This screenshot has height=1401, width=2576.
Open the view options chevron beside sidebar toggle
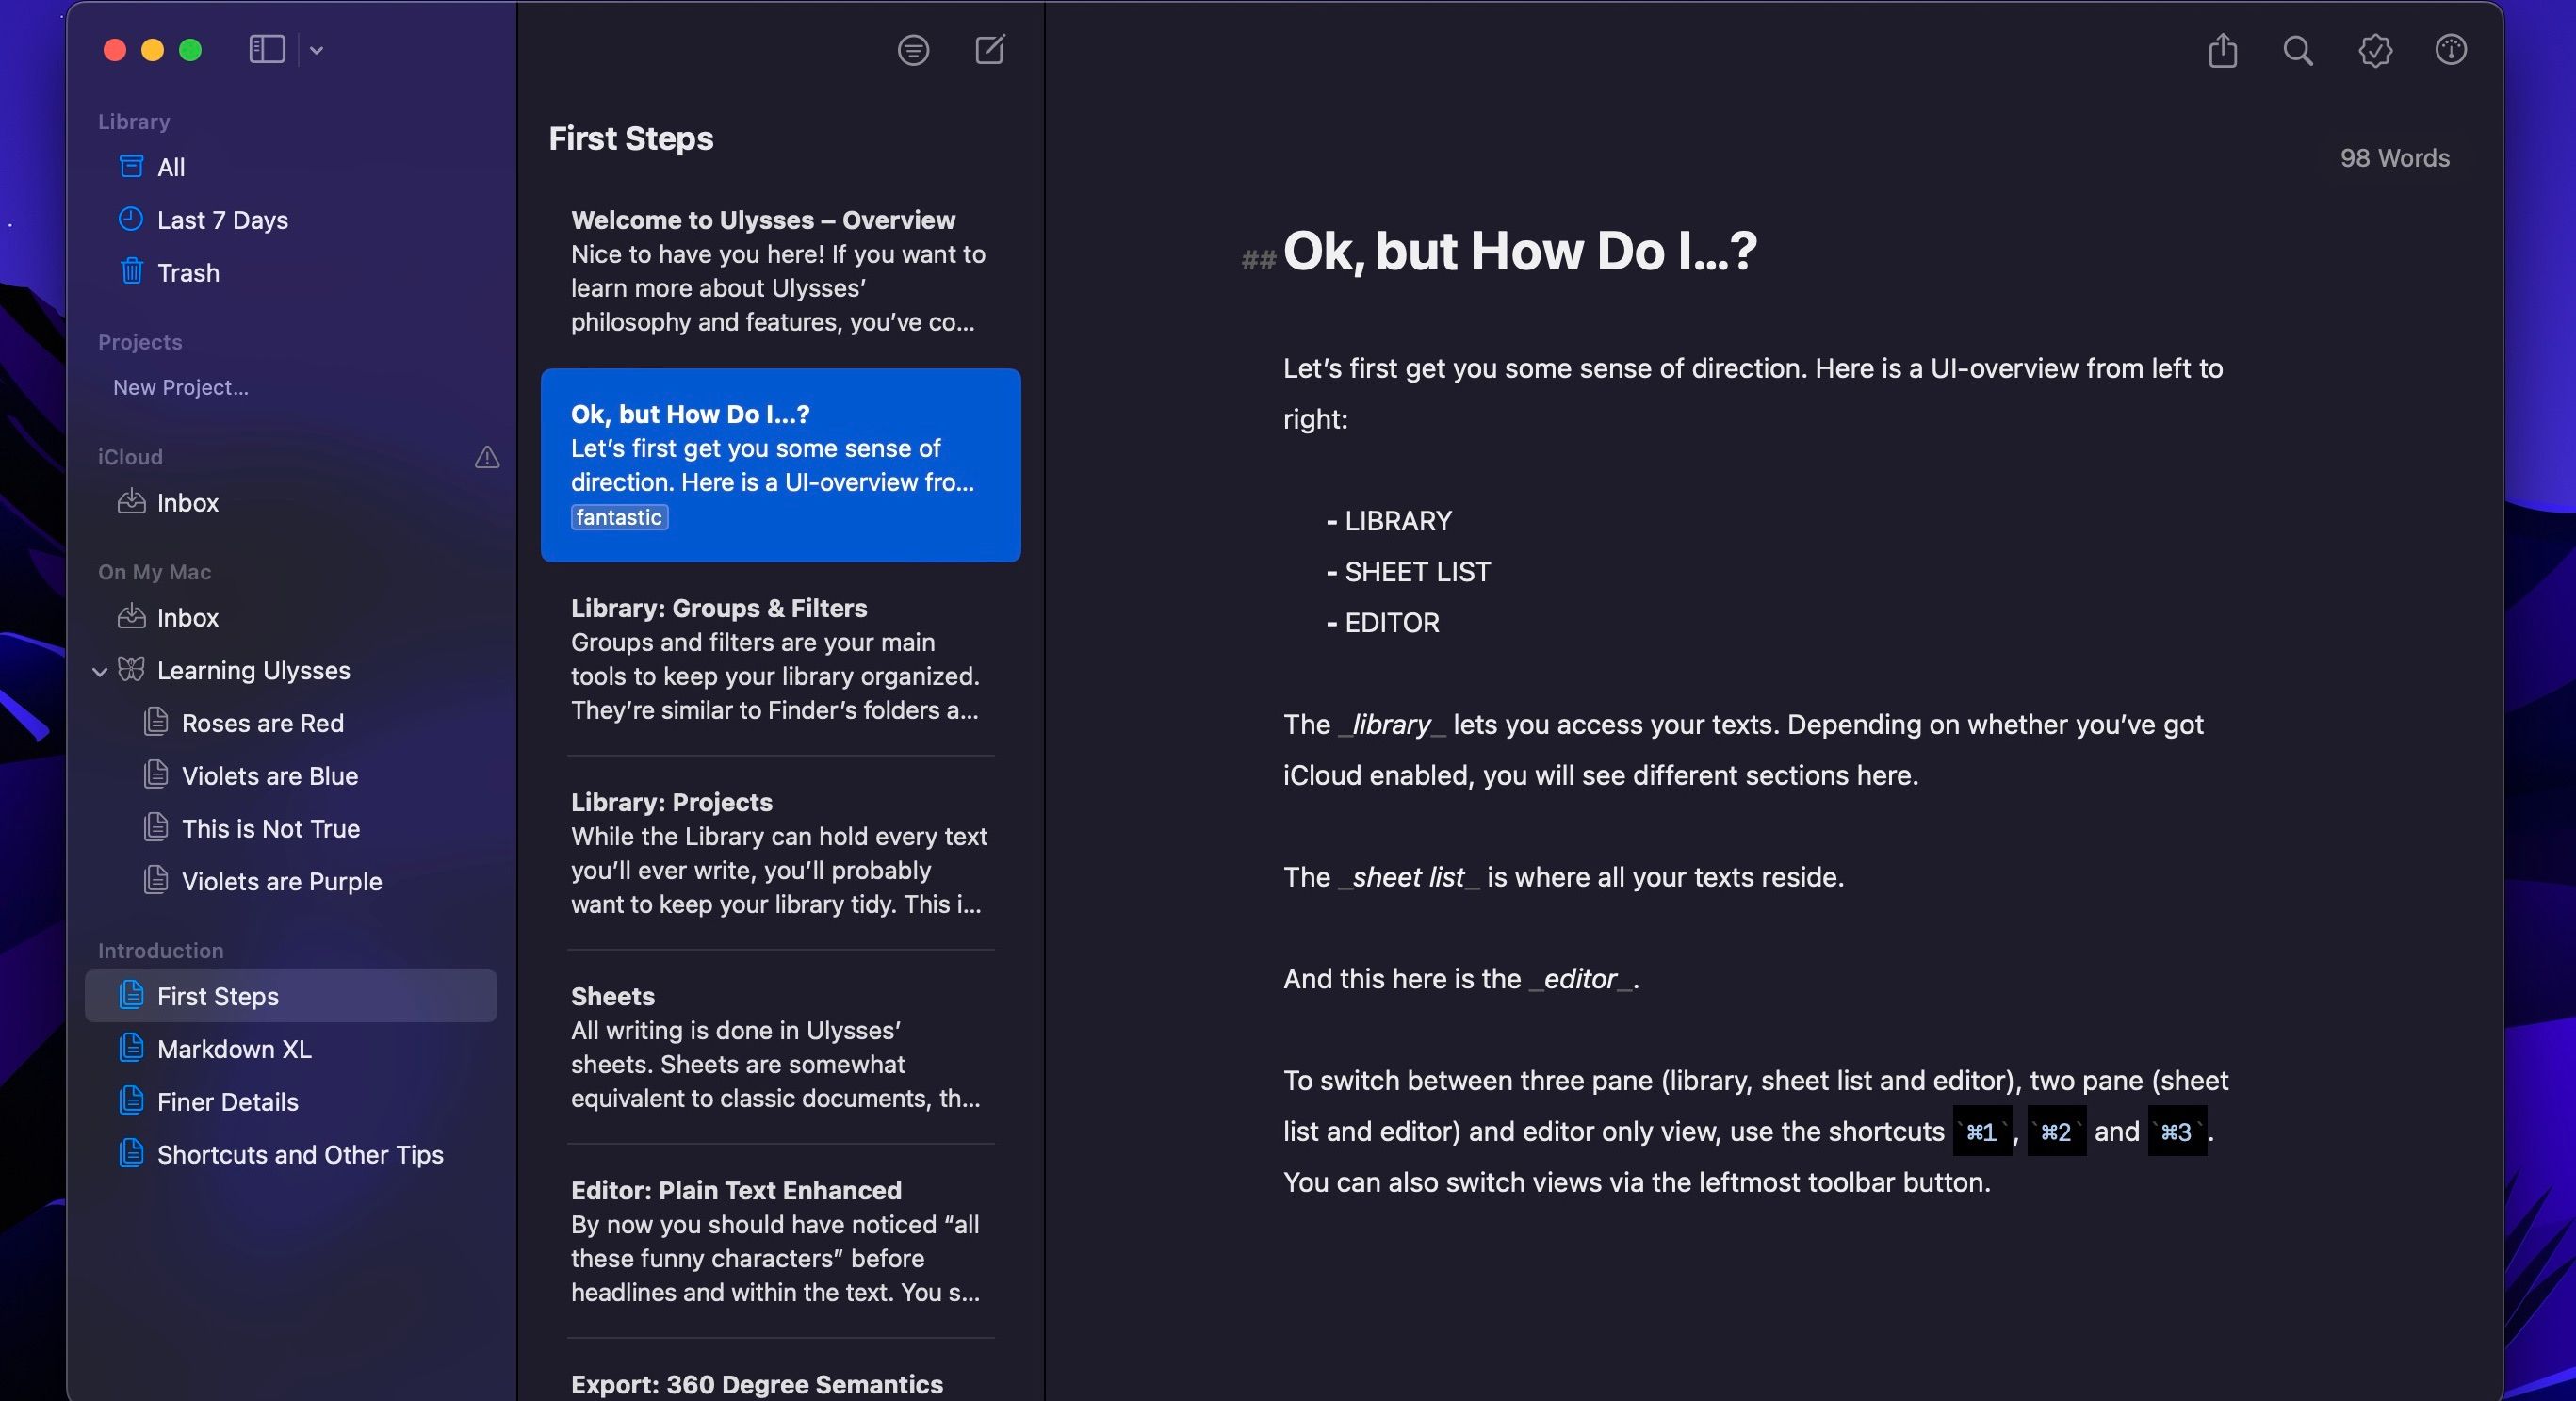point(317,50)
